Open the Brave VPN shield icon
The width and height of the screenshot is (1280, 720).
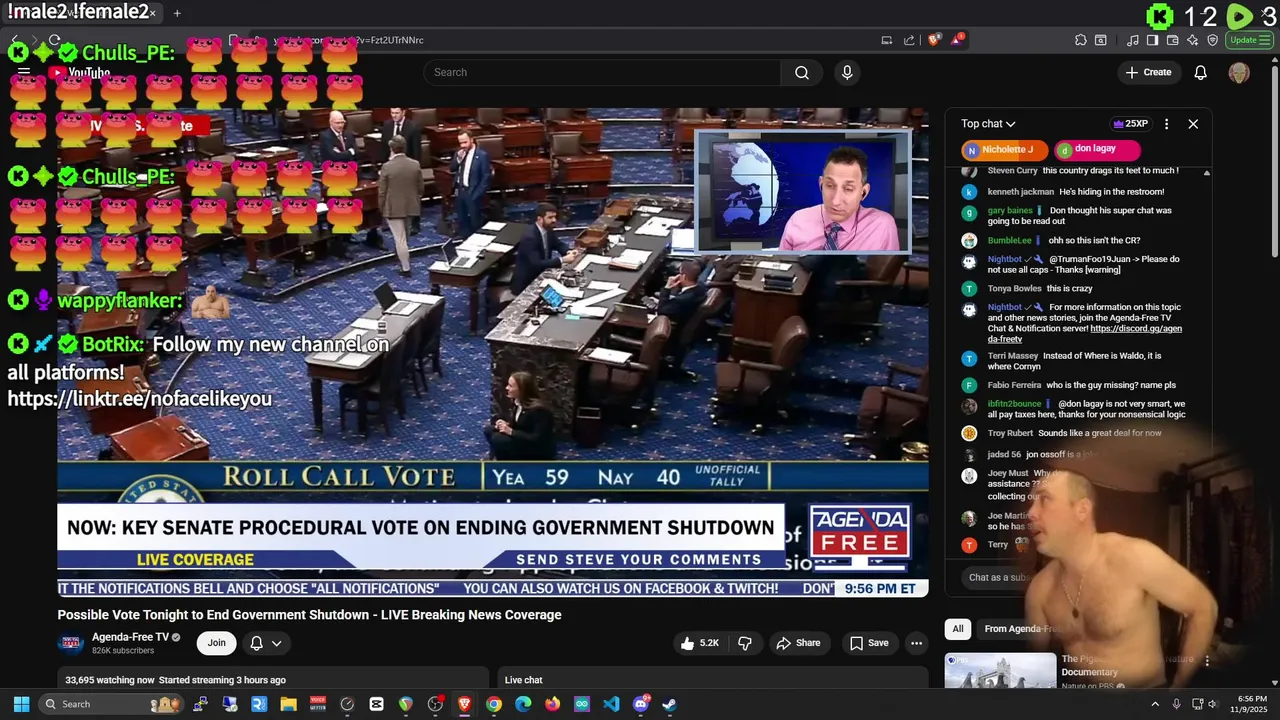click(x=1212, y=40)
